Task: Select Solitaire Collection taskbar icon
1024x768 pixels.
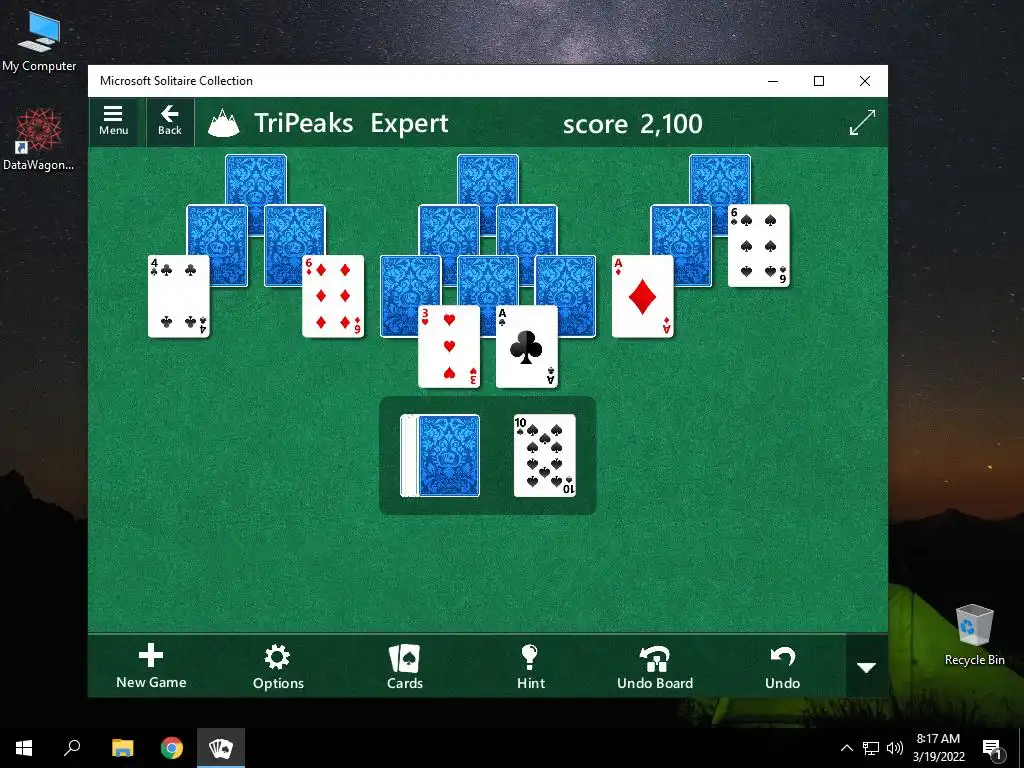Action: 221,748
